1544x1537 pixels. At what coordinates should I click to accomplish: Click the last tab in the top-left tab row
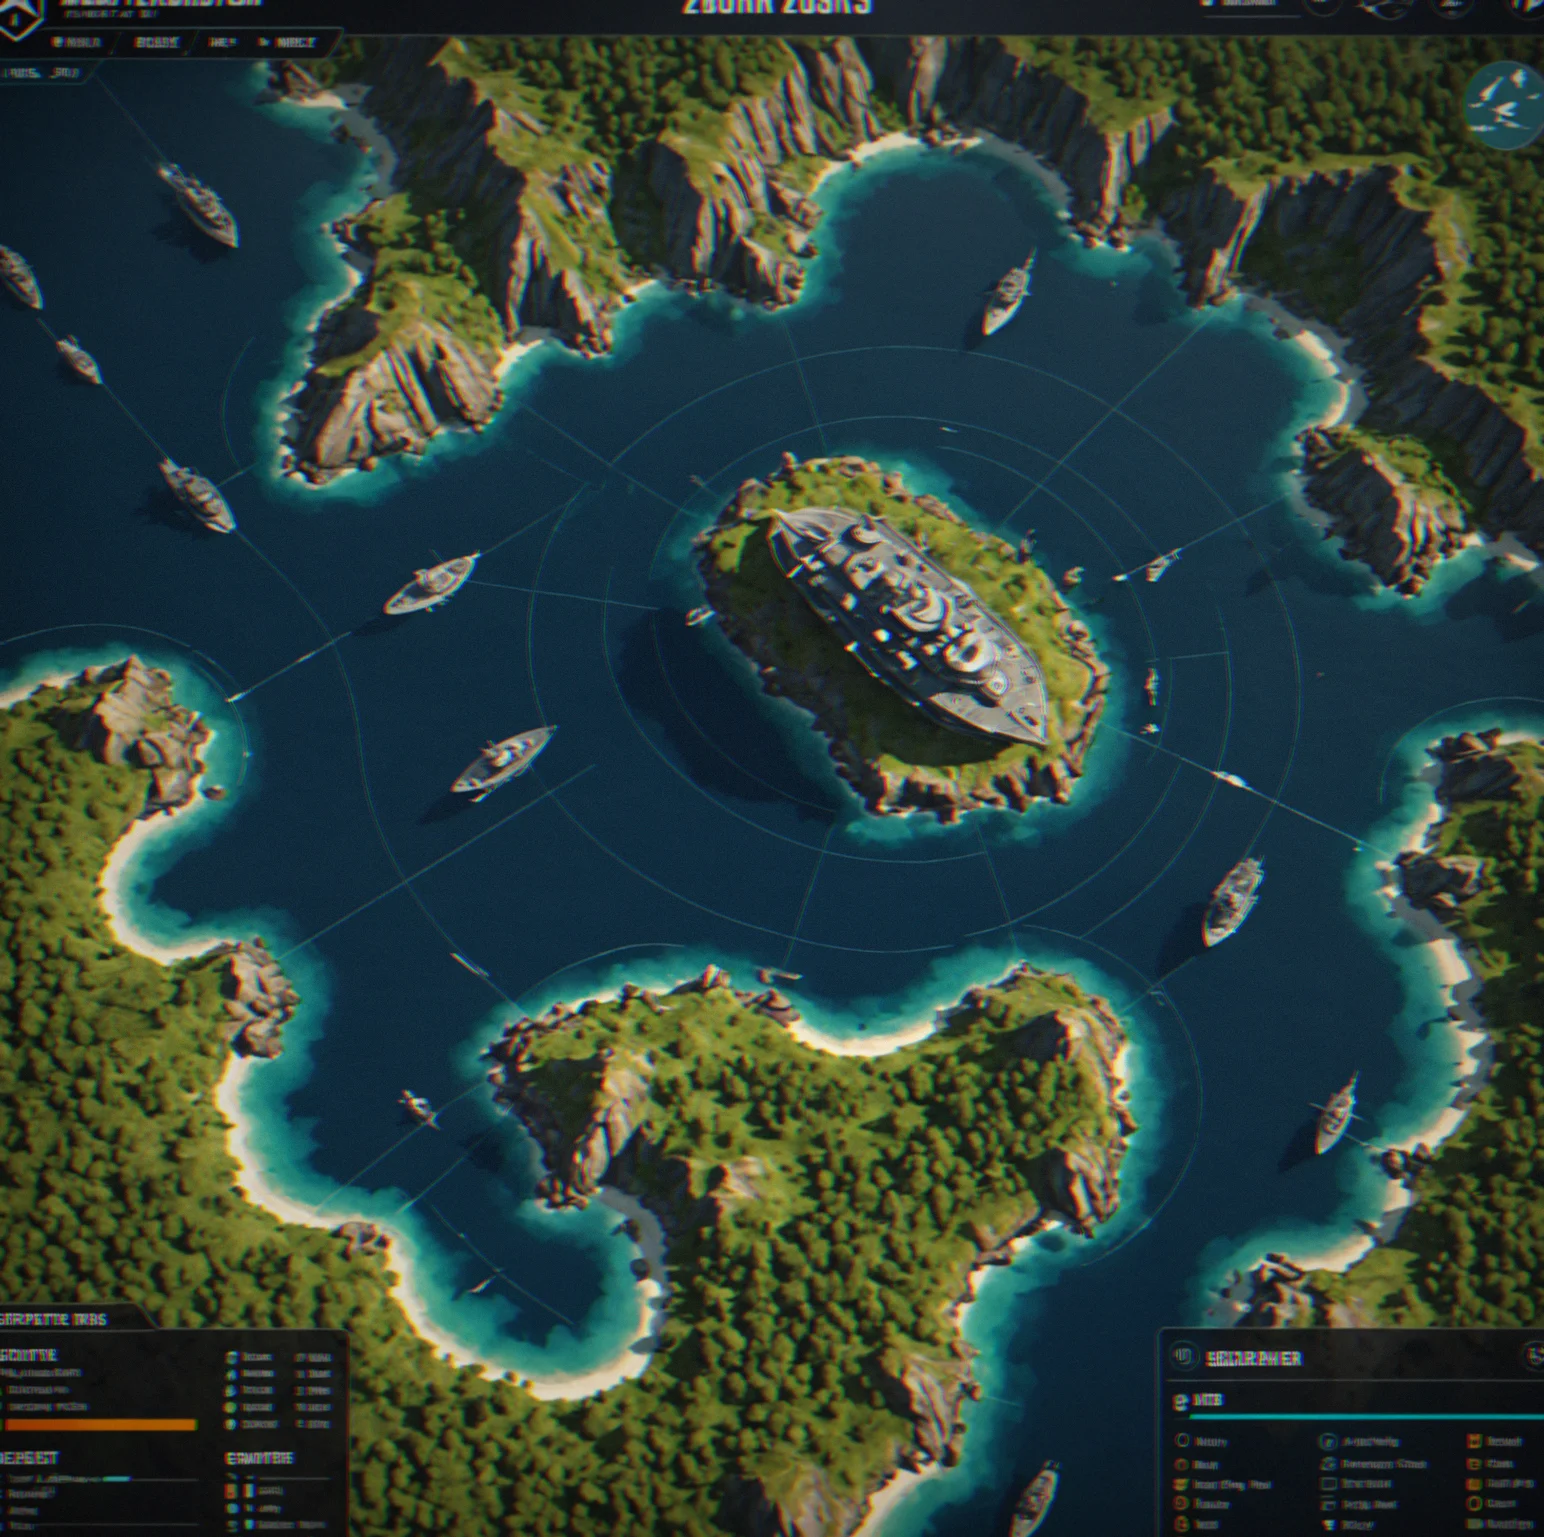(287, 43)
